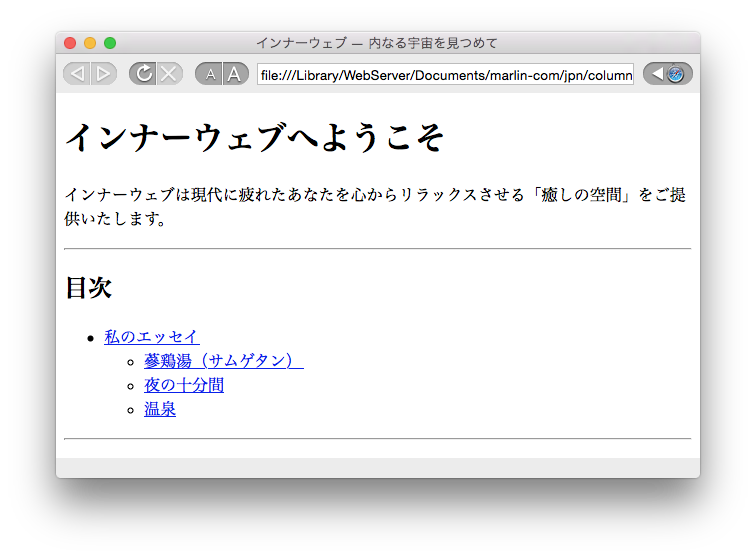
Task: Click the left-pointing triangle beside the Safari compass
Action: pyautogui.click(x=656, y=74)
